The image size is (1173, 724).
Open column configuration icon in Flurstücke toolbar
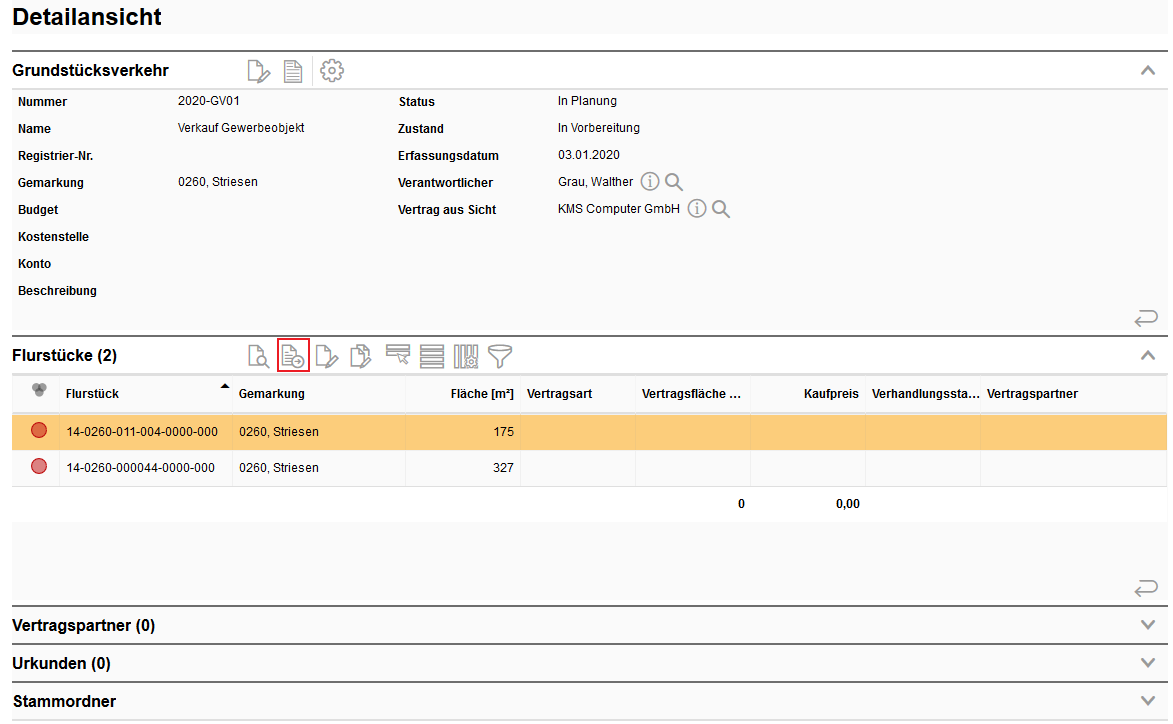pos(466,356)
